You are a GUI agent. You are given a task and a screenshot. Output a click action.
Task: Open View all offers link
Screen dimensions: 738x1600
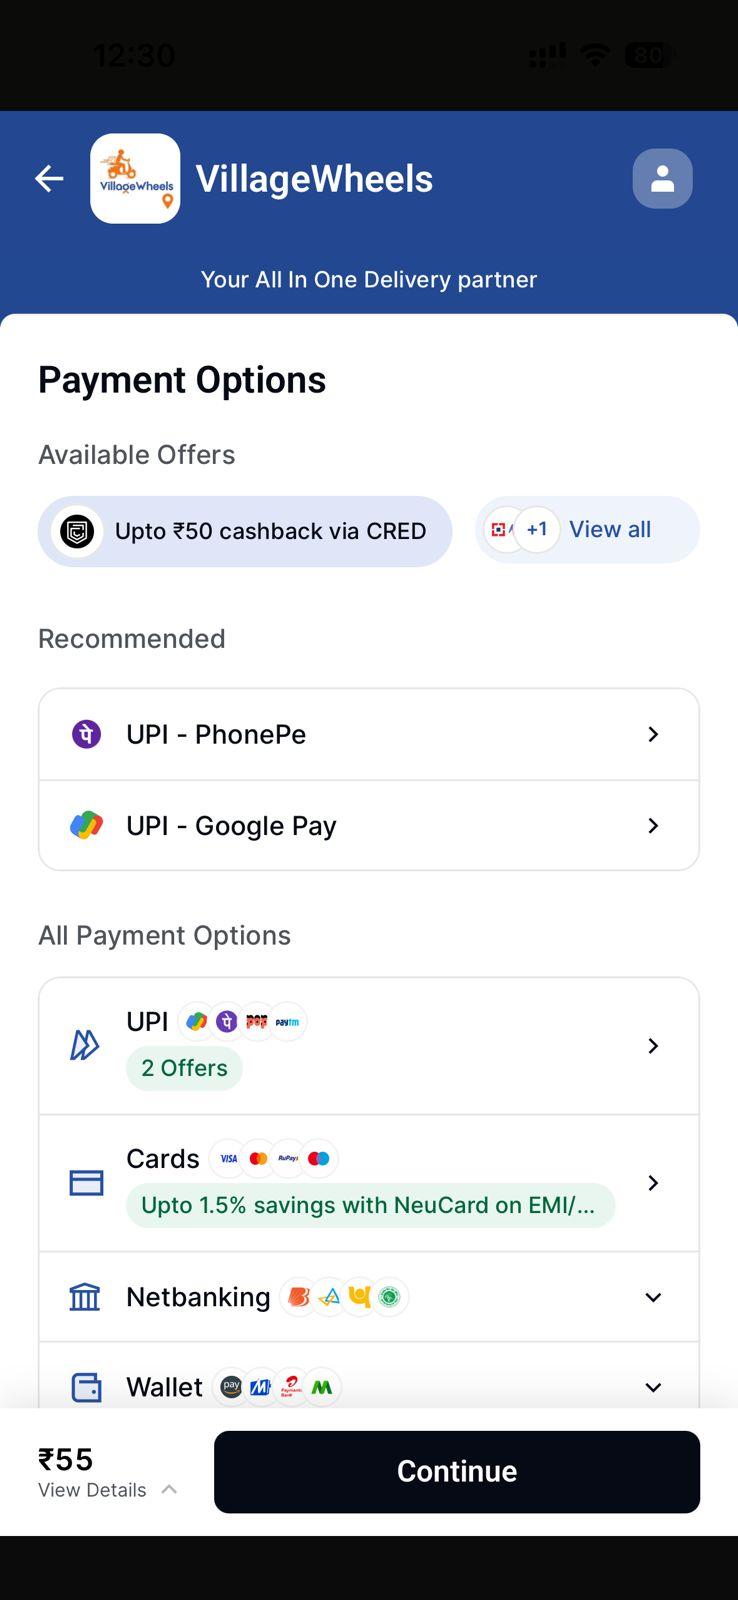(610, 530)
